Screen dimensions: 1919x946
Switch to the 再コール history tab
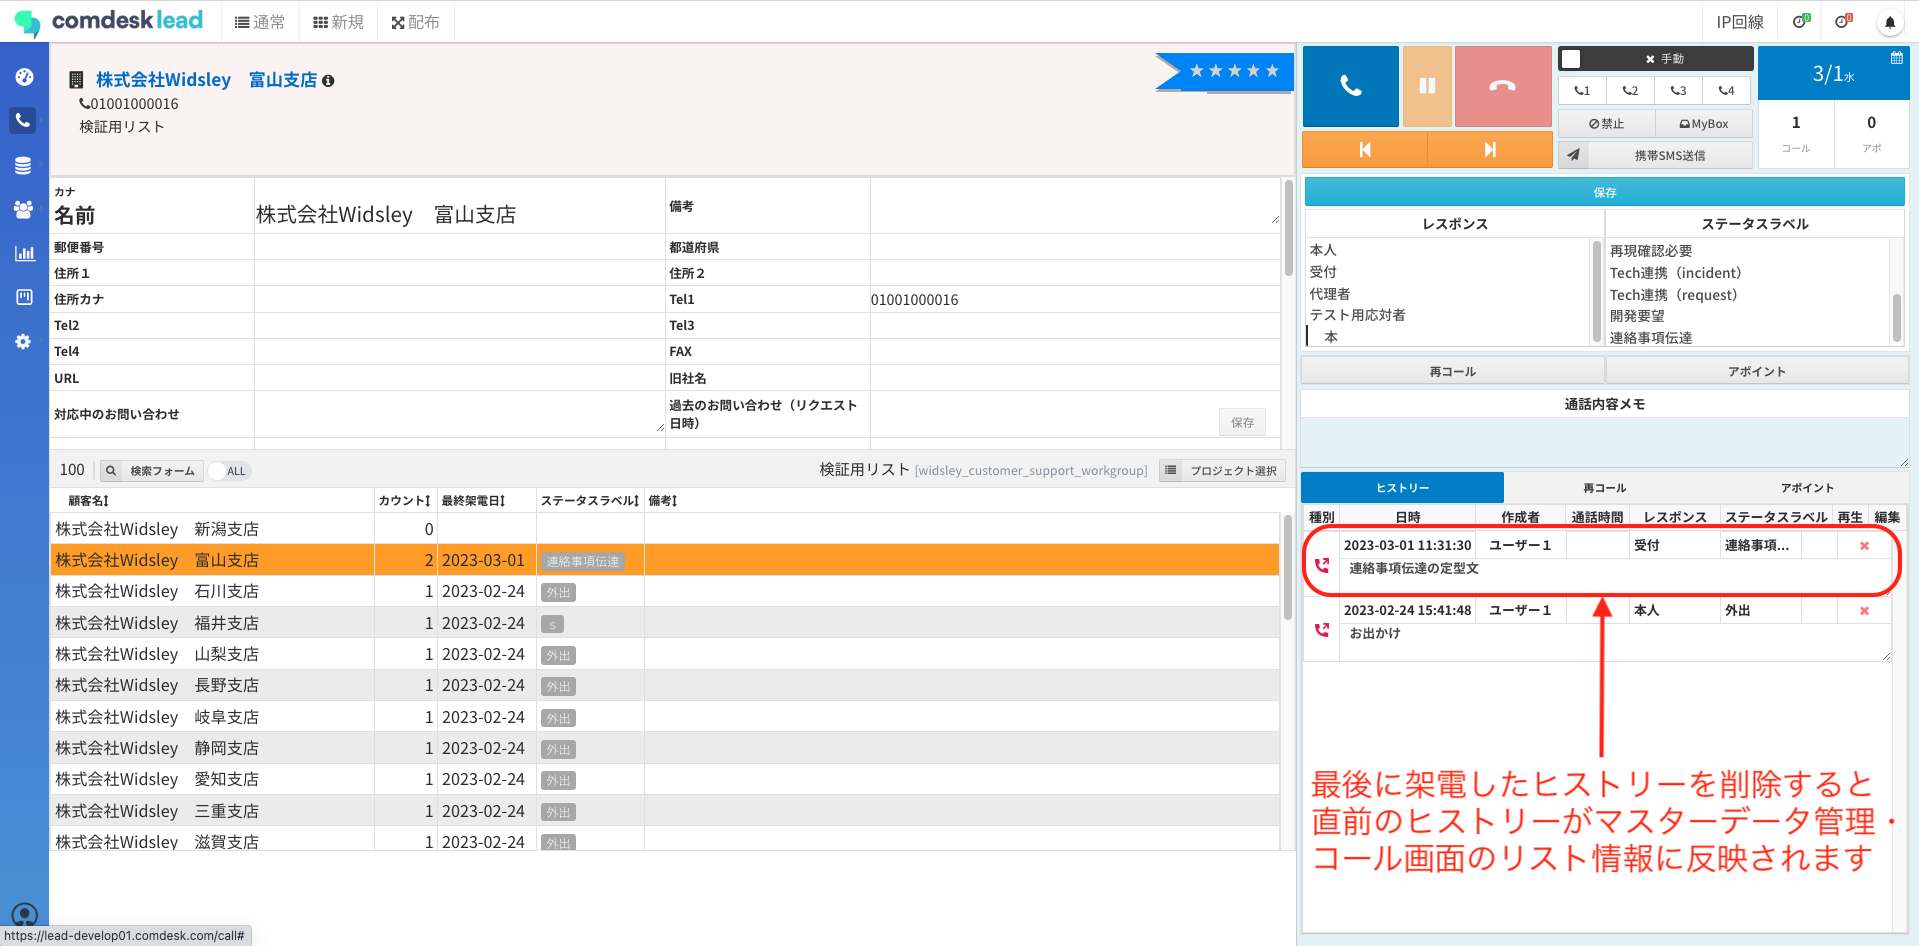point(1604,488)
